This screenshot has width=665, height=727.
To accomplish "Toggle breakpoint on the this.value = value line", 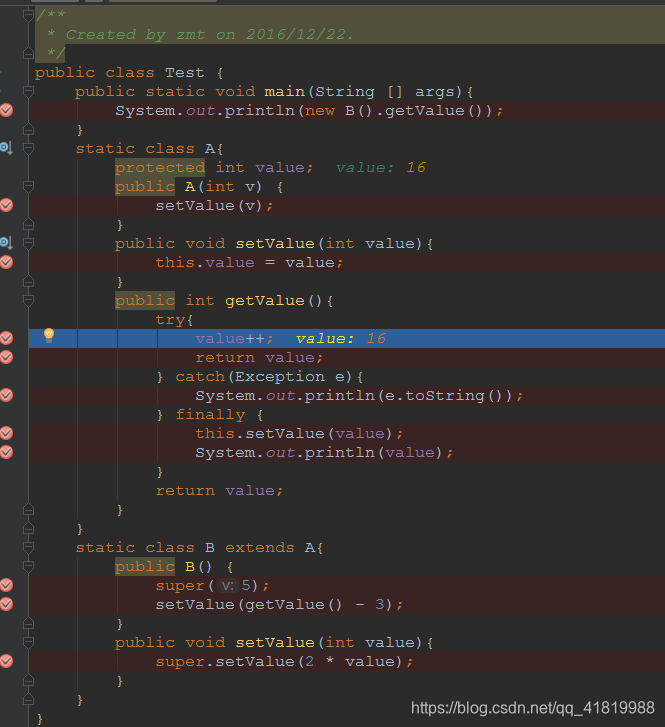I will pos(6,262).
